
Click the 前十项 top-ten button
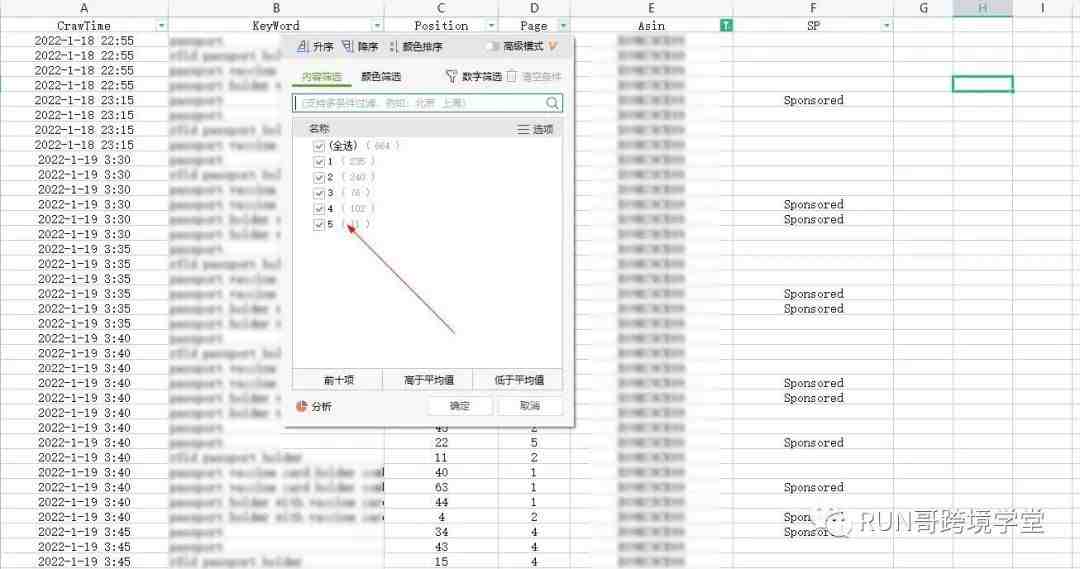click(x=338, y=380)
